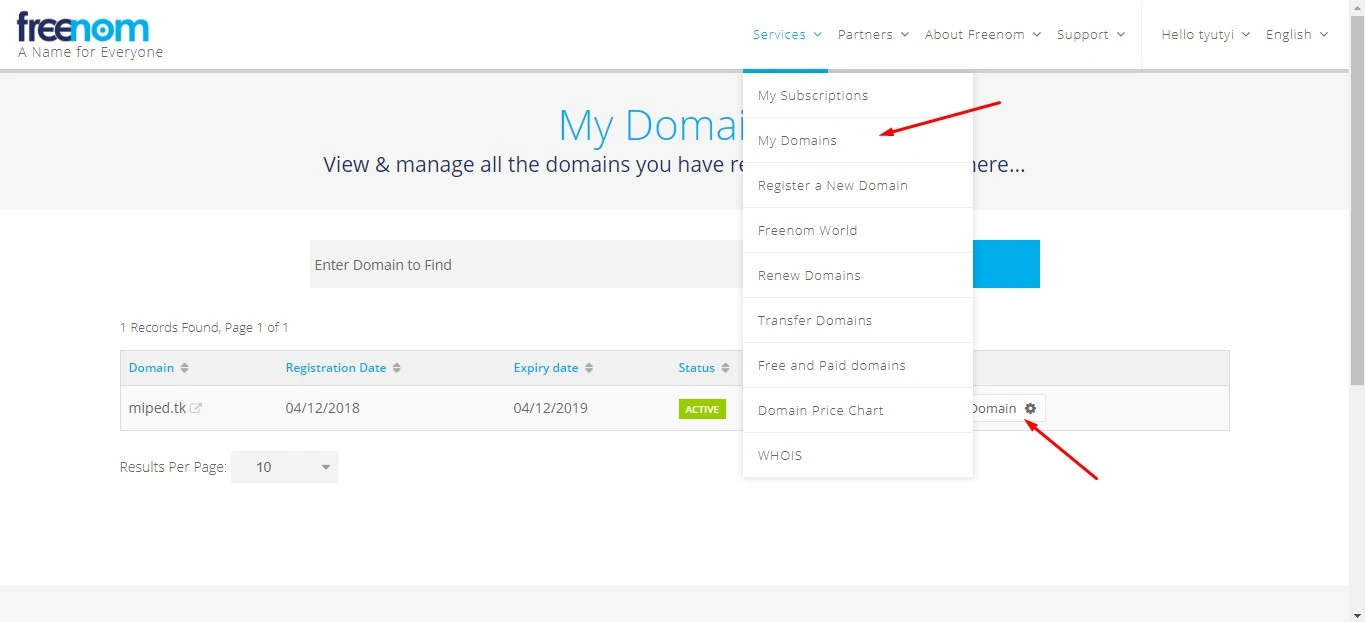Sort by Status column arrows
The width and height of the screenshot is (1365, 622).
coord(726,368)
